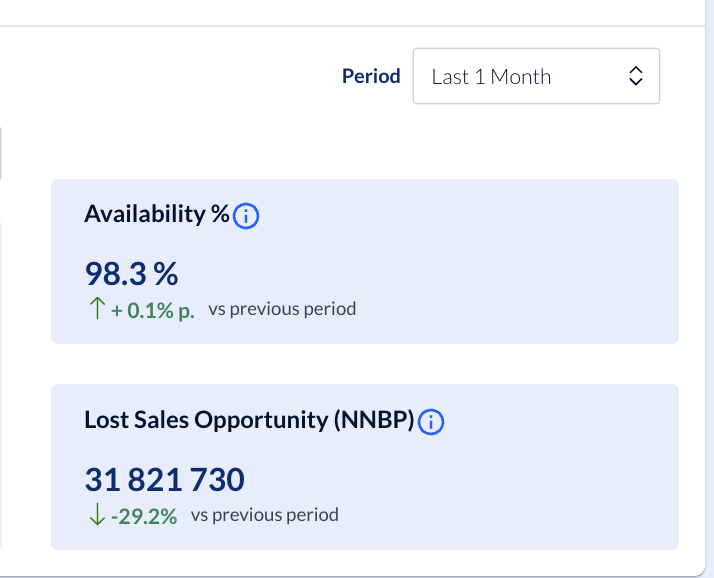The height and width of the screenshot is (578, 714).
Task: Select the 'Lost Sales Opportunity (NNBP)' heading
Action: (249, 420)
